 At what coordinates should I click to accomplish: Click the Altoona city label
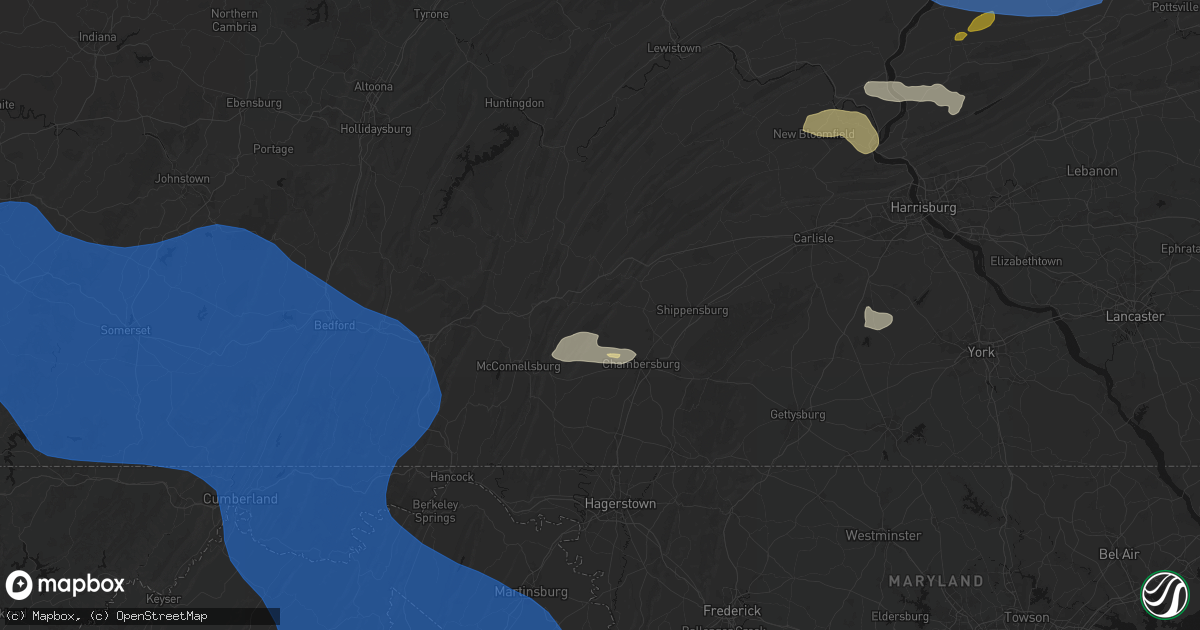(374, 86)
